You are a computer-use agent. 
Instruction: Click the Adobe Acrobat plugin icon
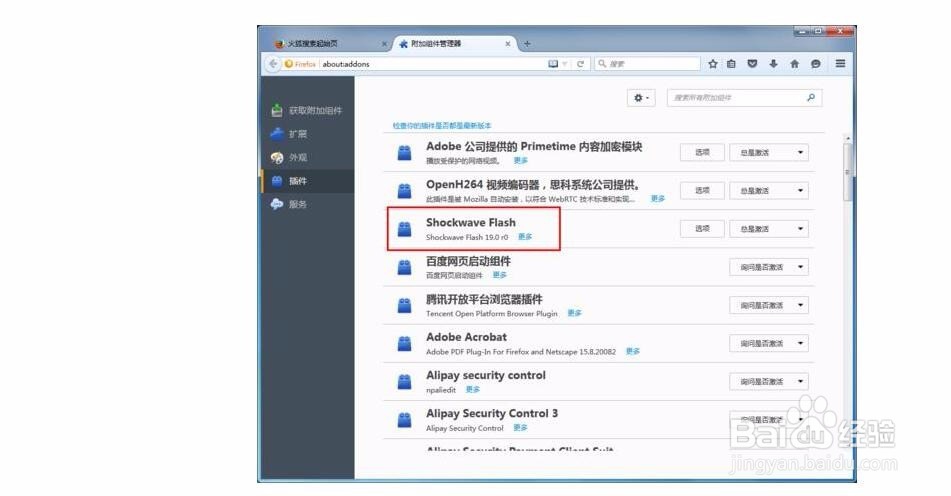pyautogui.click(x=405, y=343)
